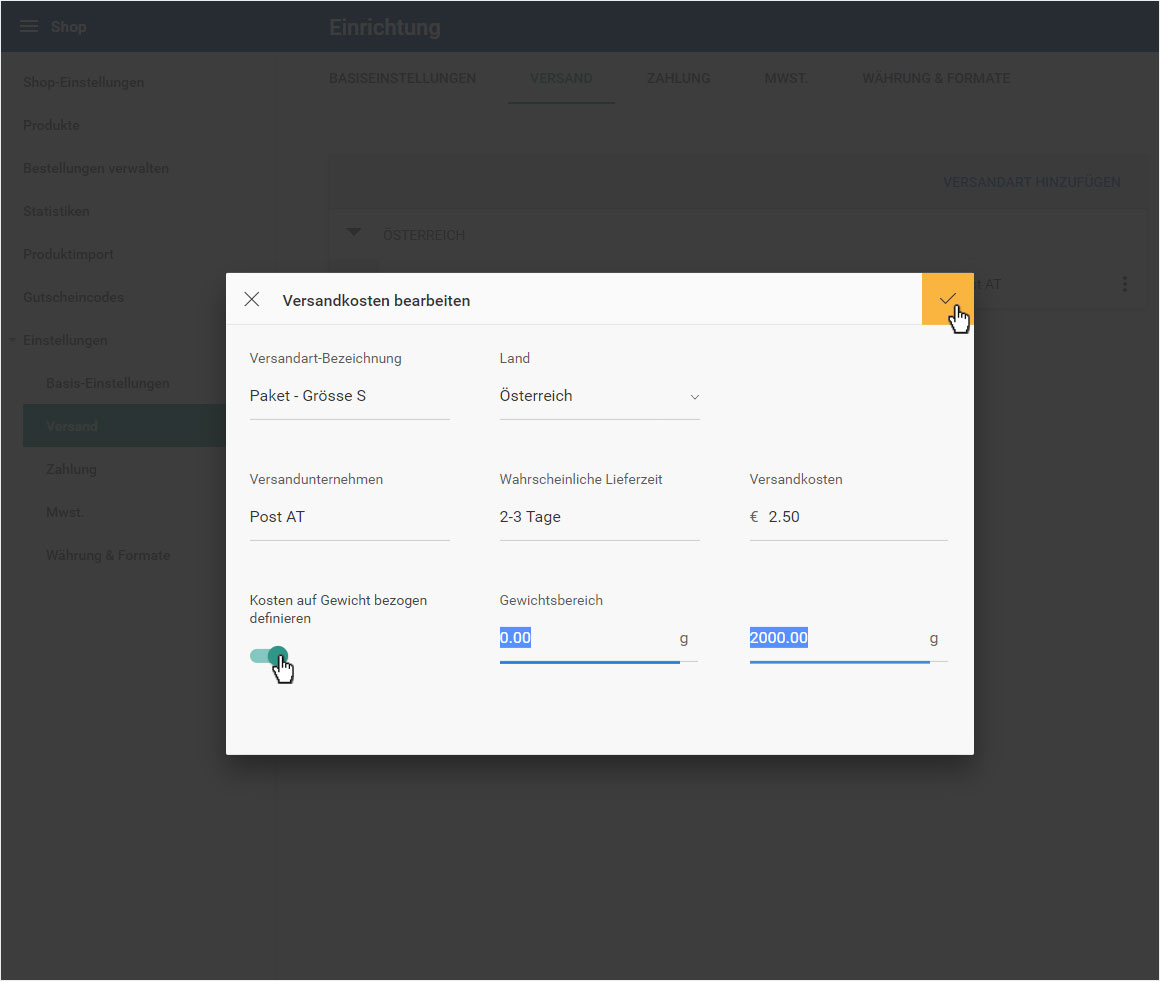Image resolution: width=1160 pixels, height=981 pixels.
Task: Select the highlighted Versand sidebar item
Action: (124, 426)
